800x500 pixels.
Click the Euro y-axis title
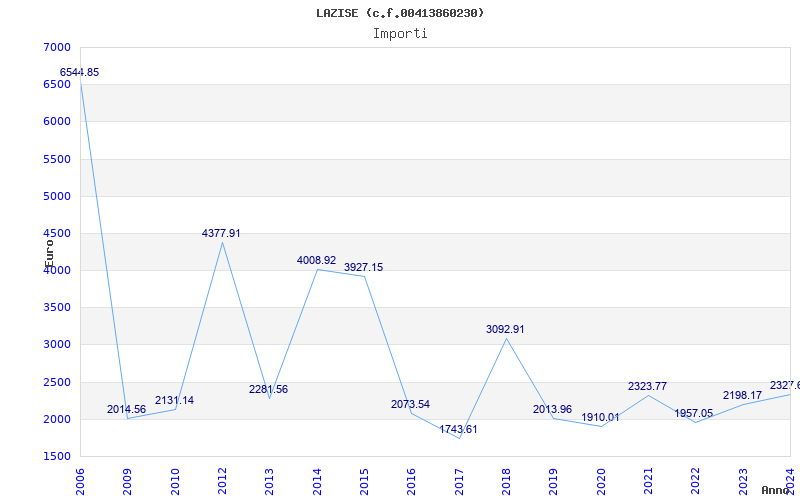tap(49, 253)
